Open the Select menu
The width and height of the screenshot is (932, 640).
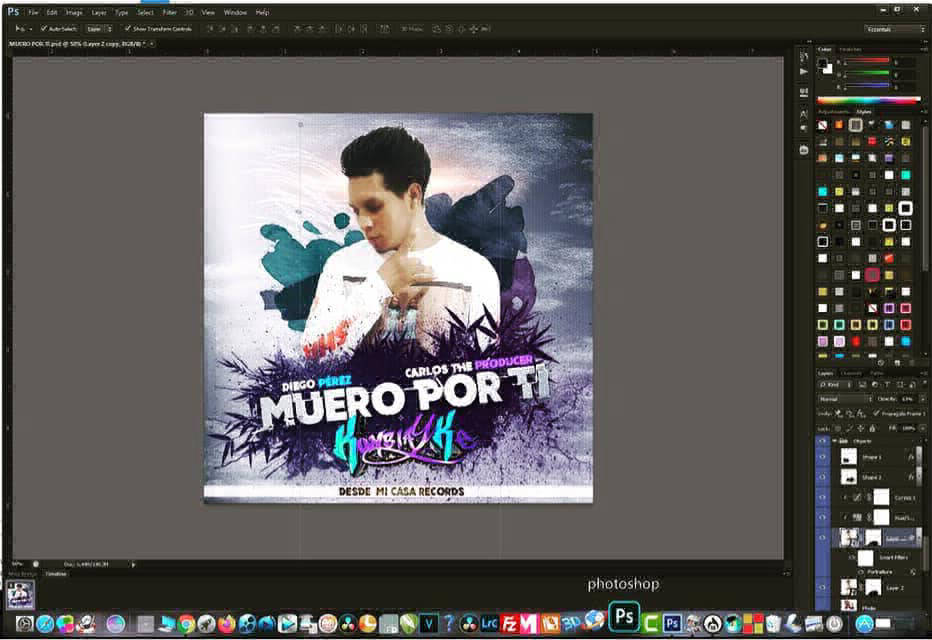tap(146, 12)
